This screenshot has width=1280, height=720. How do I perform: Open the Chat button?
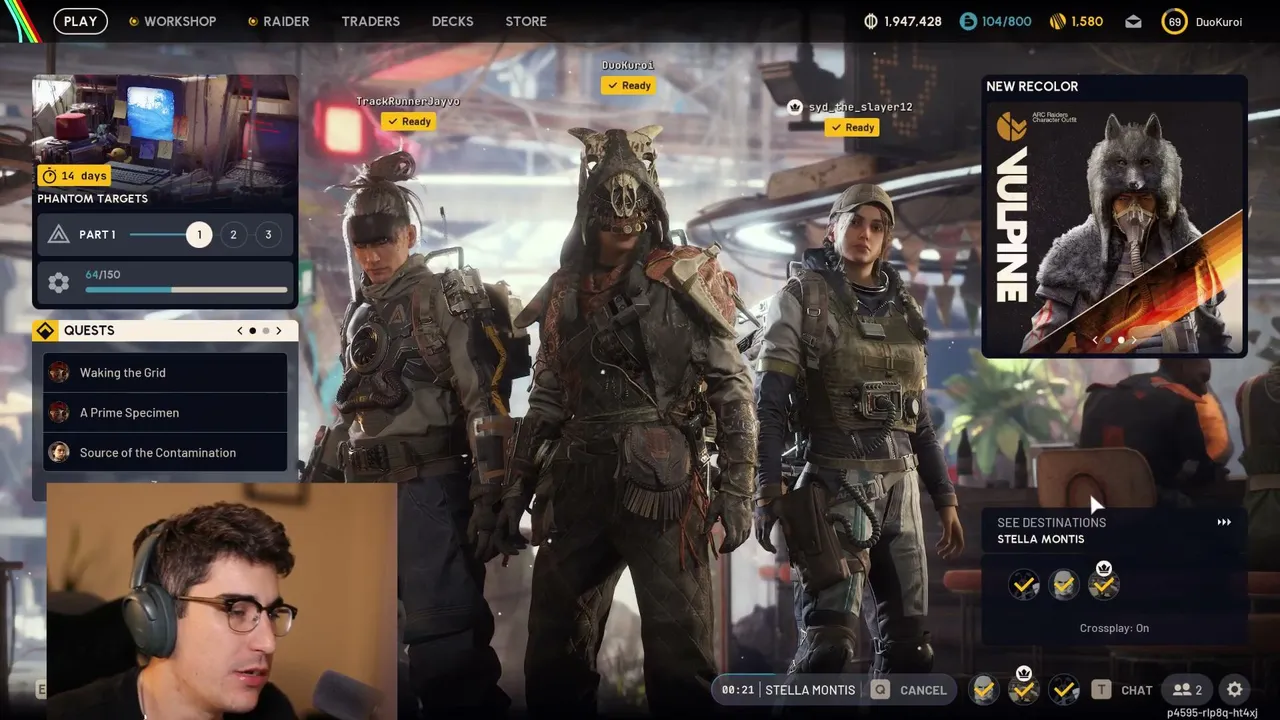pos(1137,690)
